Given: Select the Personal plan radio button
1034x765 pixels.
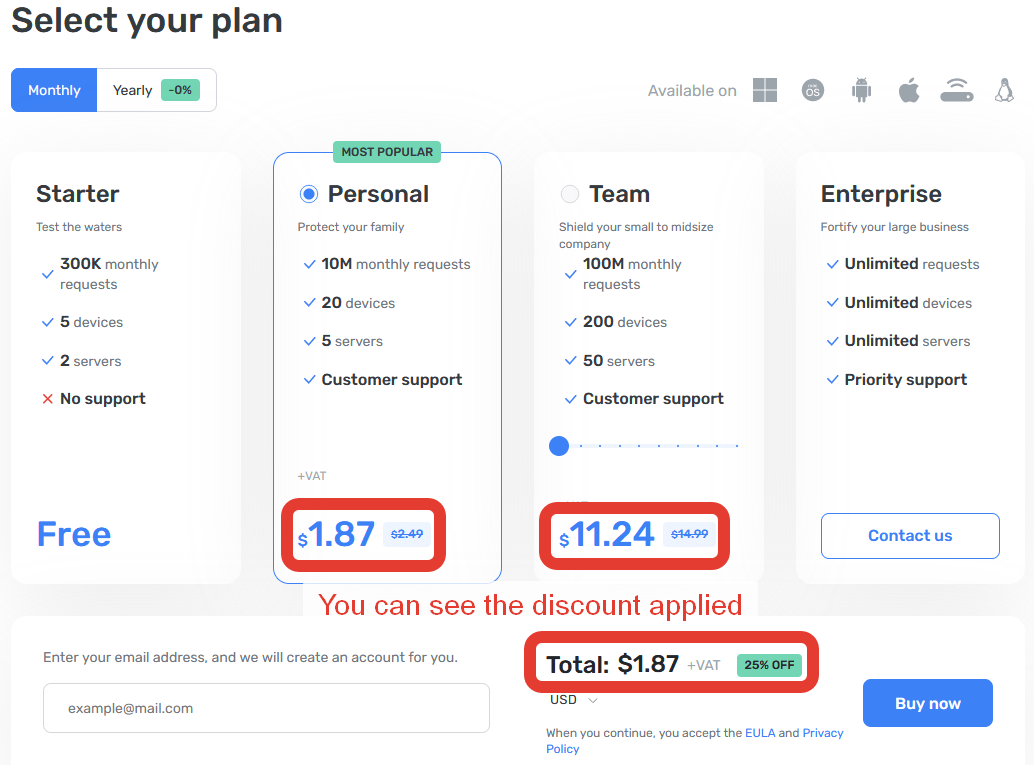Looking at the screenshot, I should [309, 194].
